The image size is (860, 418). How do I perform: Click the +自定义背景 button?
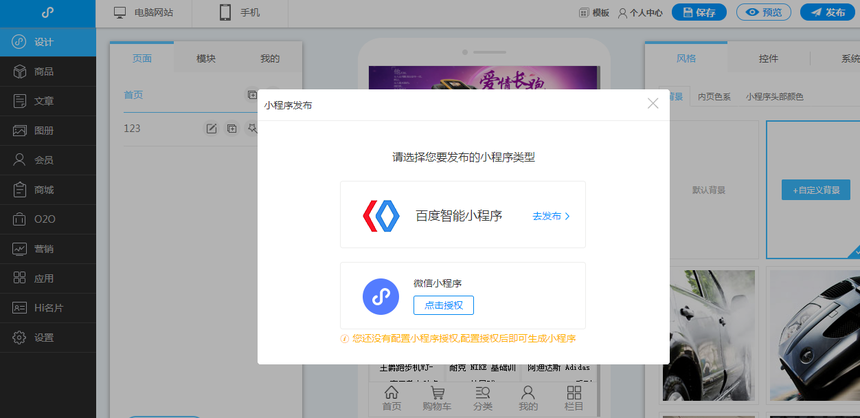[x=816, y=190]
